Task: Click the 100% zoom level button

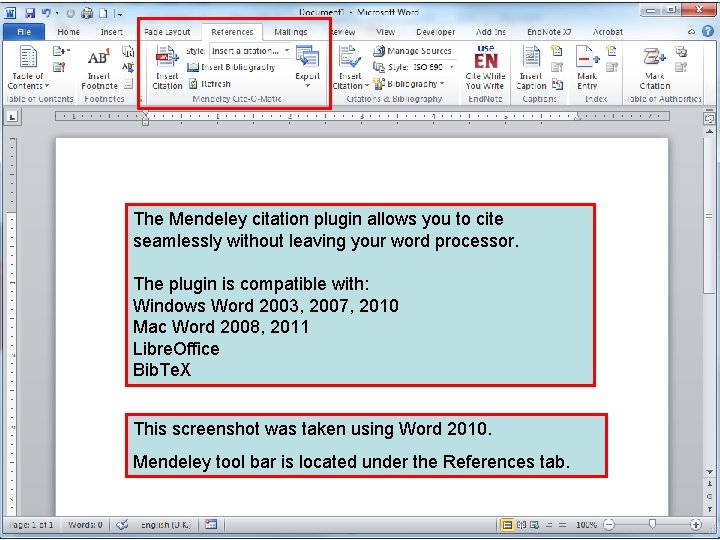Action: pyautogui.click(x=586, y=524)
